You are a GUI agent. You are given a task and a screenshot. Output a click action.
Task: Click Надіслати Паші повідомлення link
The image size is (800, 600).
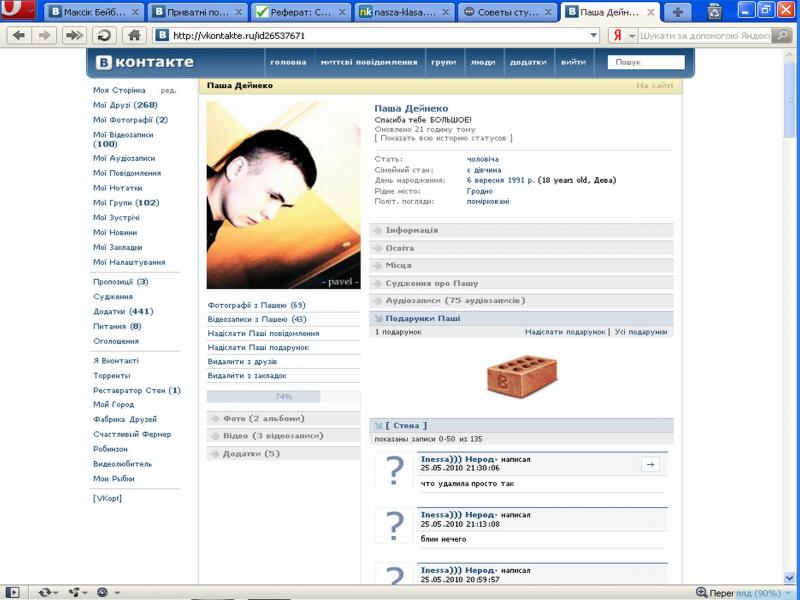coord(263,333)
